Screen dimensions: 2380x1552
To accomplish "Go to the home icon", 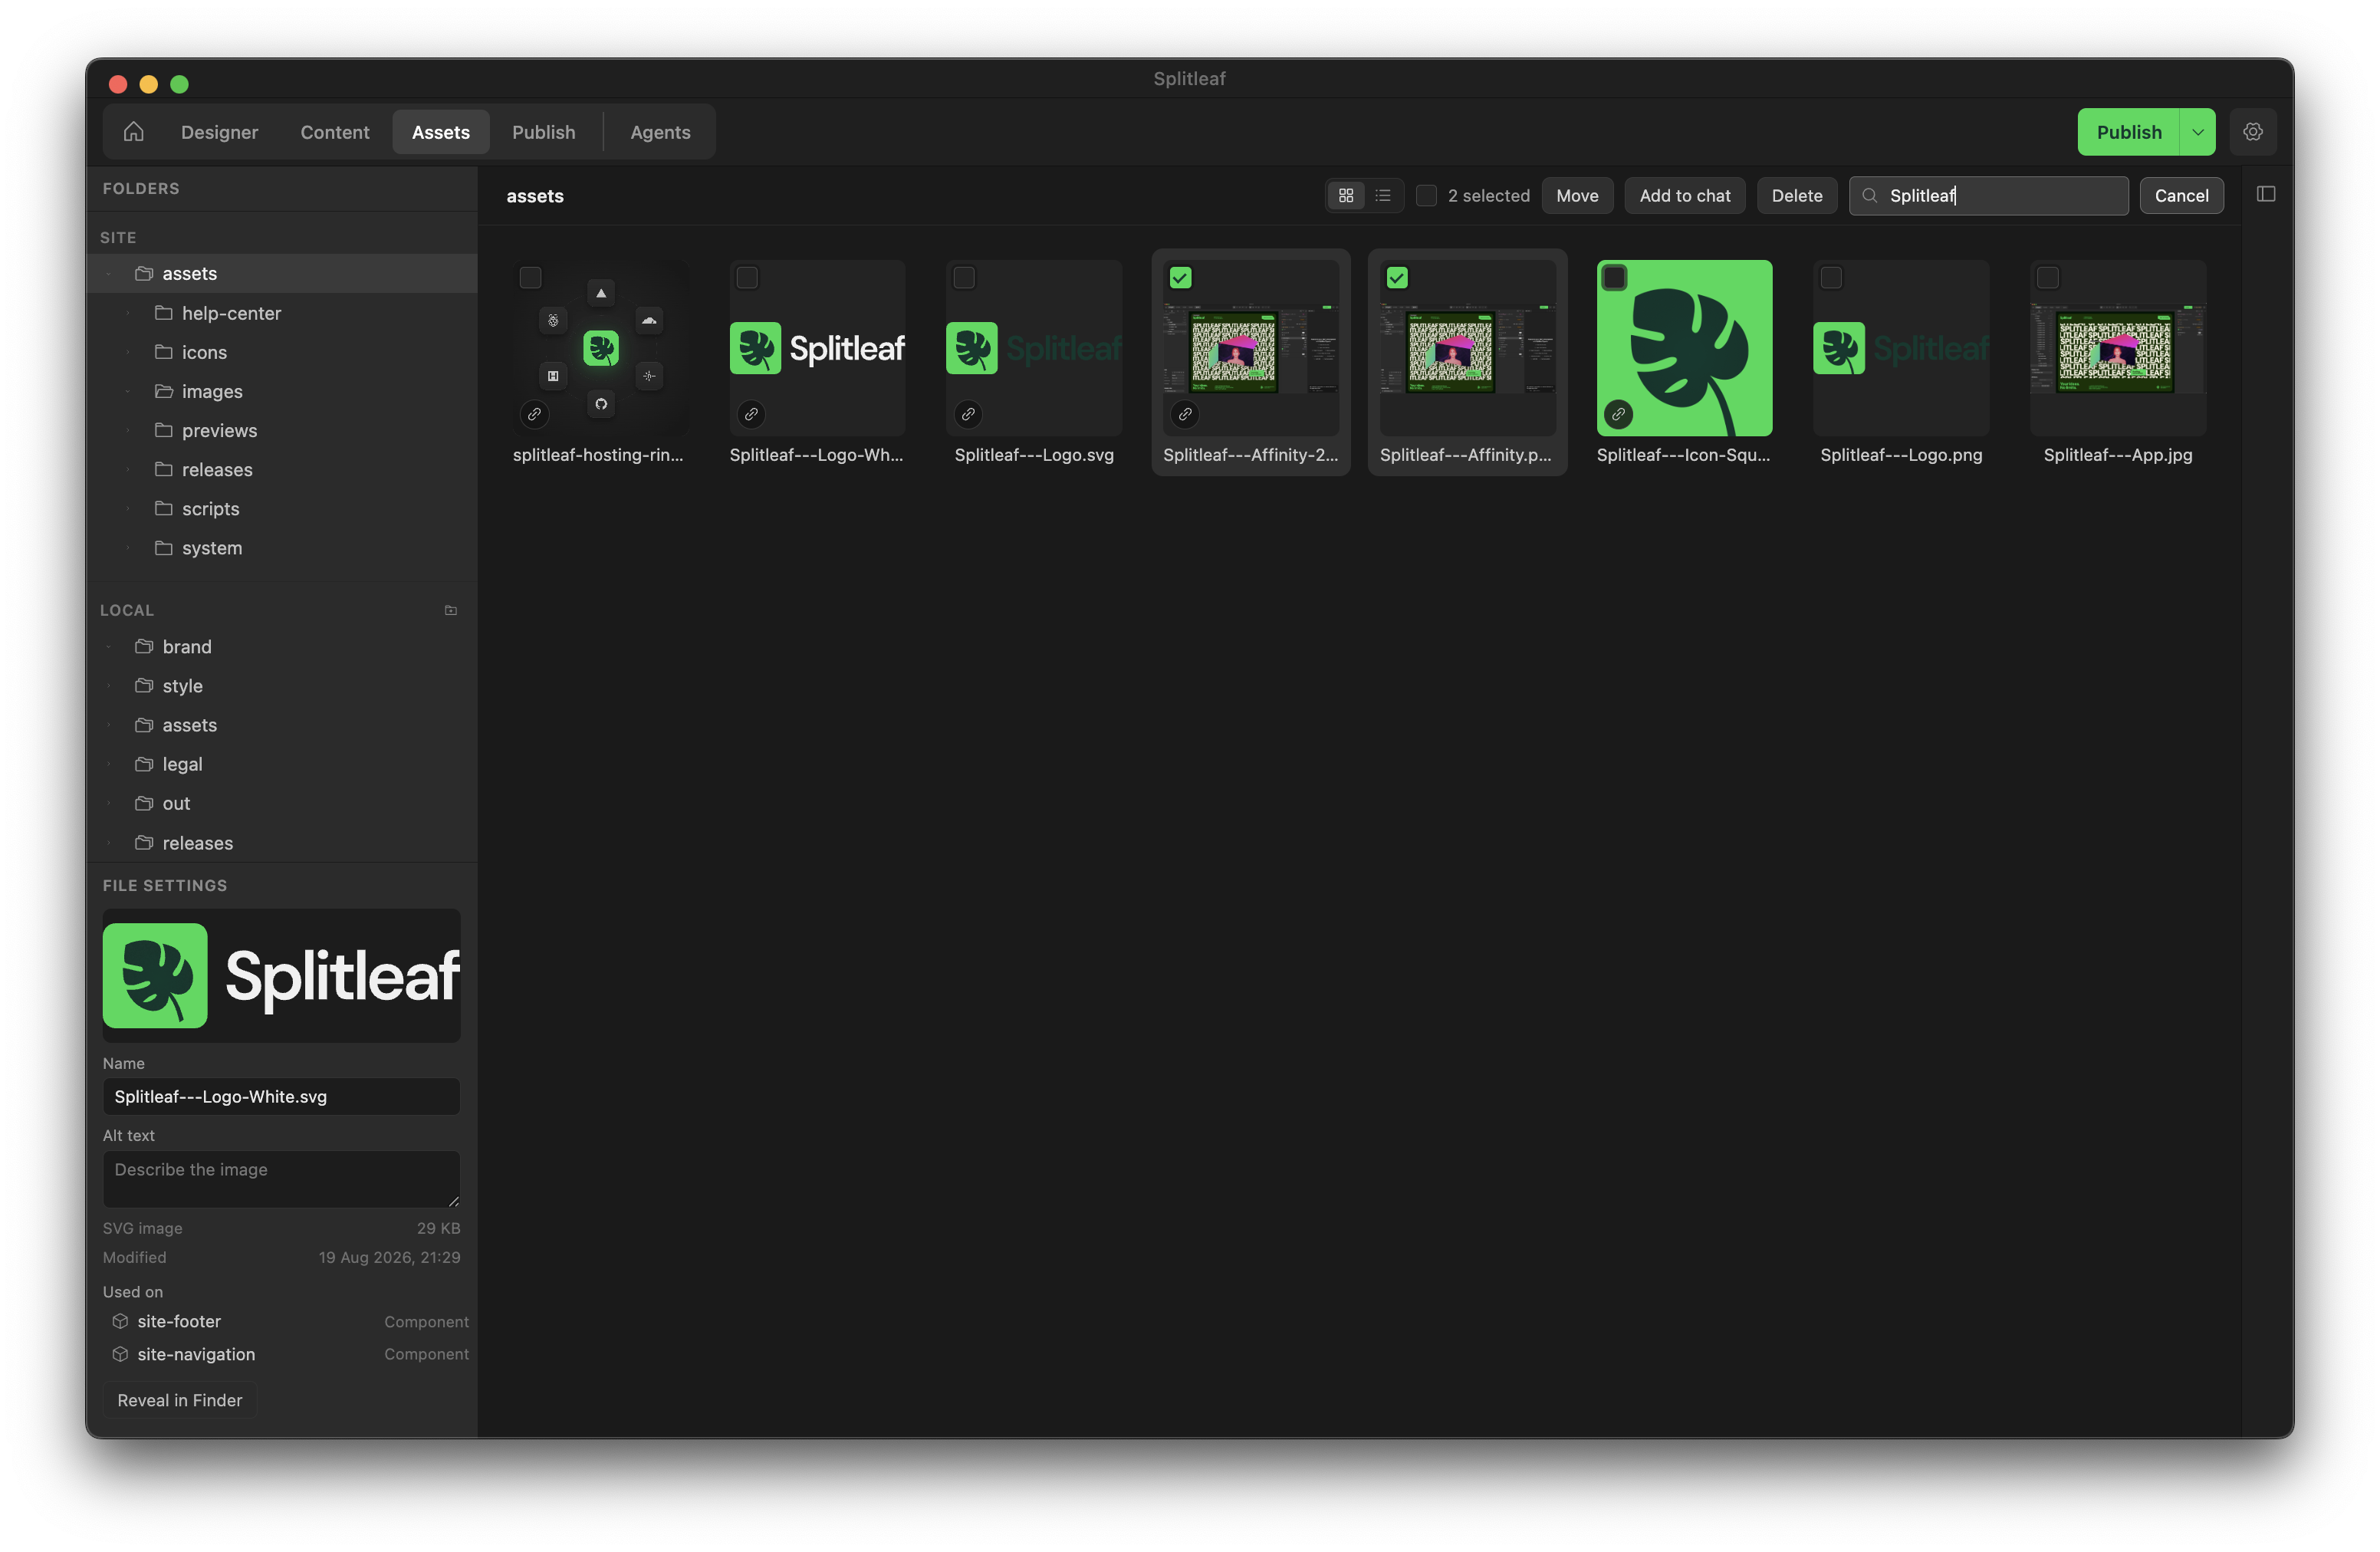I will 134,132.
